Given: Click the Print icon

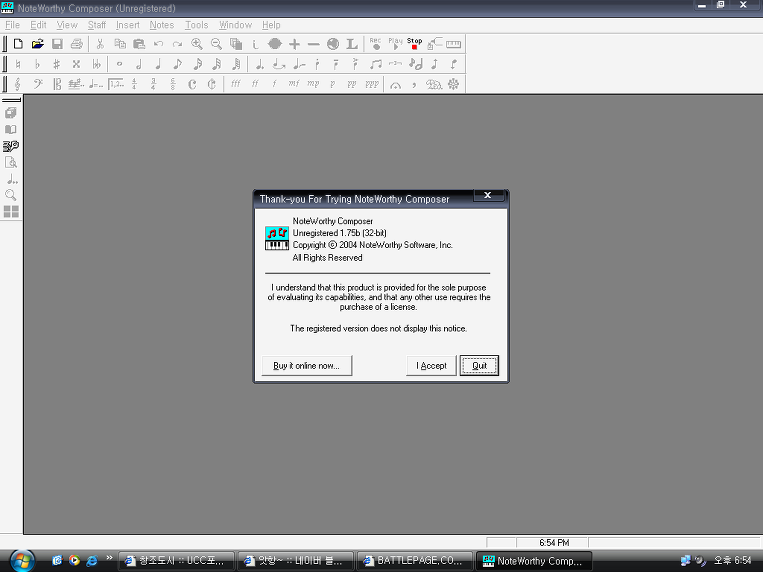Looking at the screenshot, I should pos(76,44).
